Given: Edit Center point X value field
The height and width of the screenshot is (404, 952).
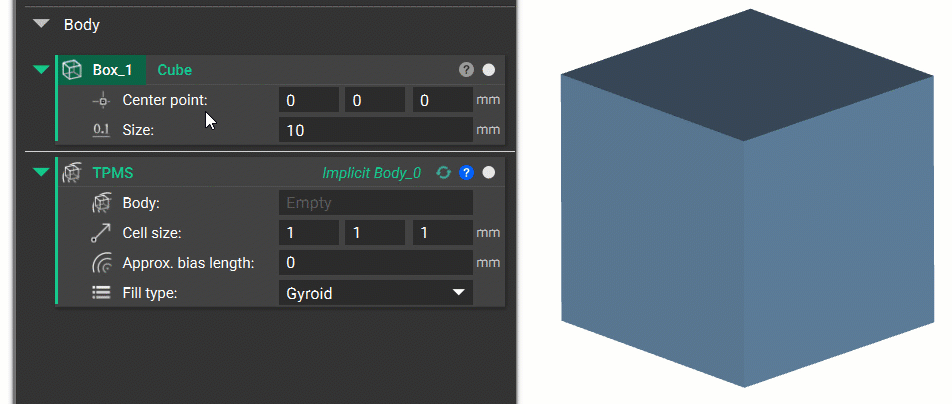Looking at the screenshot, I should (x=309, y=100).
